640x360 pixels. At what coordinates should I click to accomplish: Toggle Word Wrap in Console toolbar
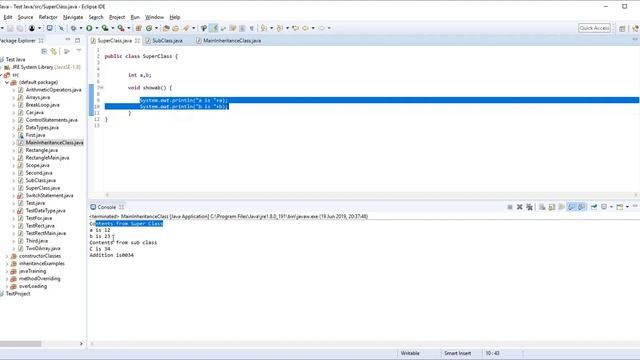pyautogui.click(x=562, y=207)
